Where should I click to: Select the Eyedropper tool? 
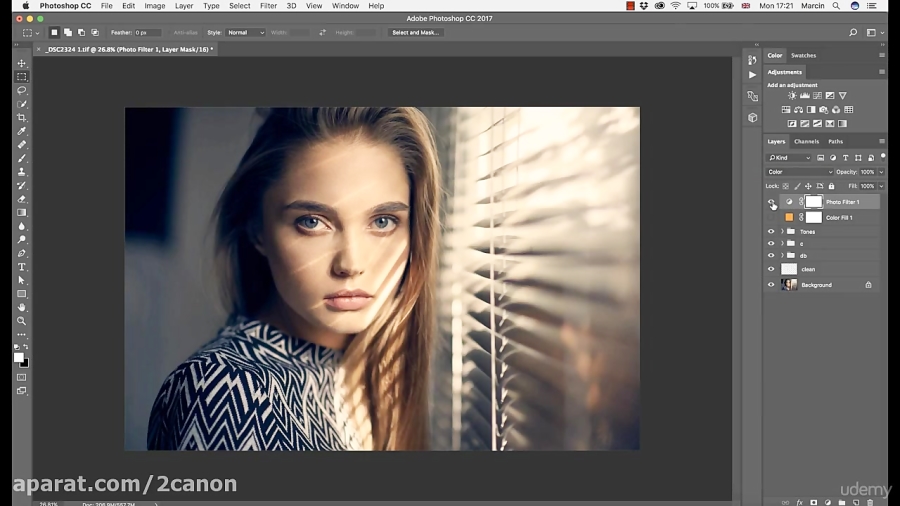pos(22,131)
